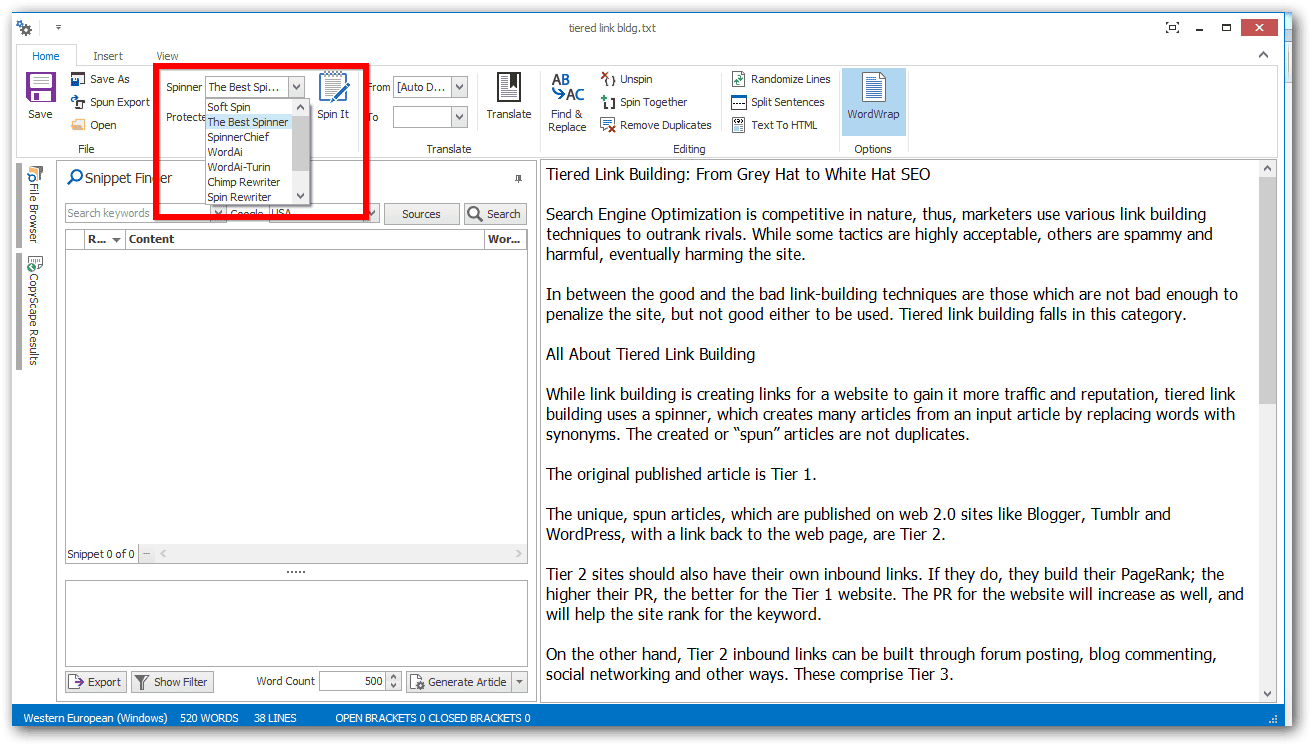Open the quick access toolbar dropdown

[58, 28]
